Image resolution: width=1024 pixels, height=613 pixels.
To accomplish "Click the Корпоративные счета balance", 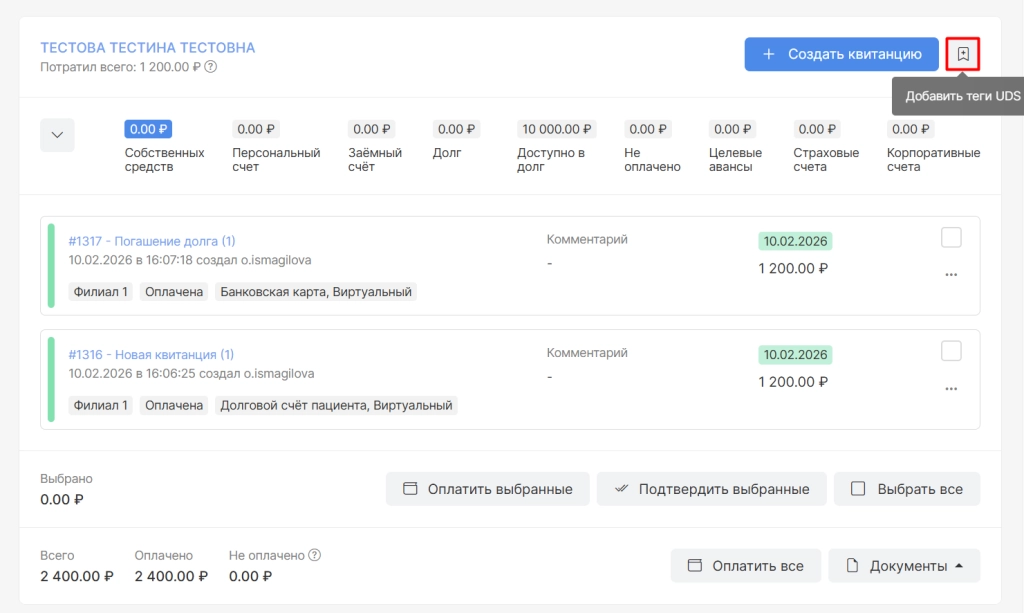I will coord(910,129).
